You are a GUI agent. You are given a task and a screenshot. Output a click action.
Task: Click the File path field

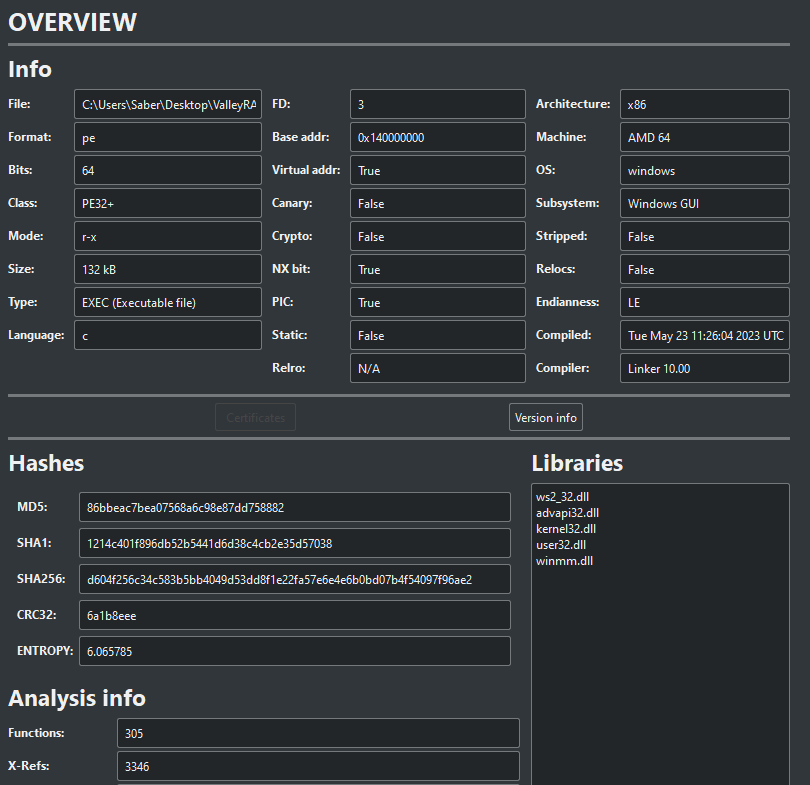point(168,104)
